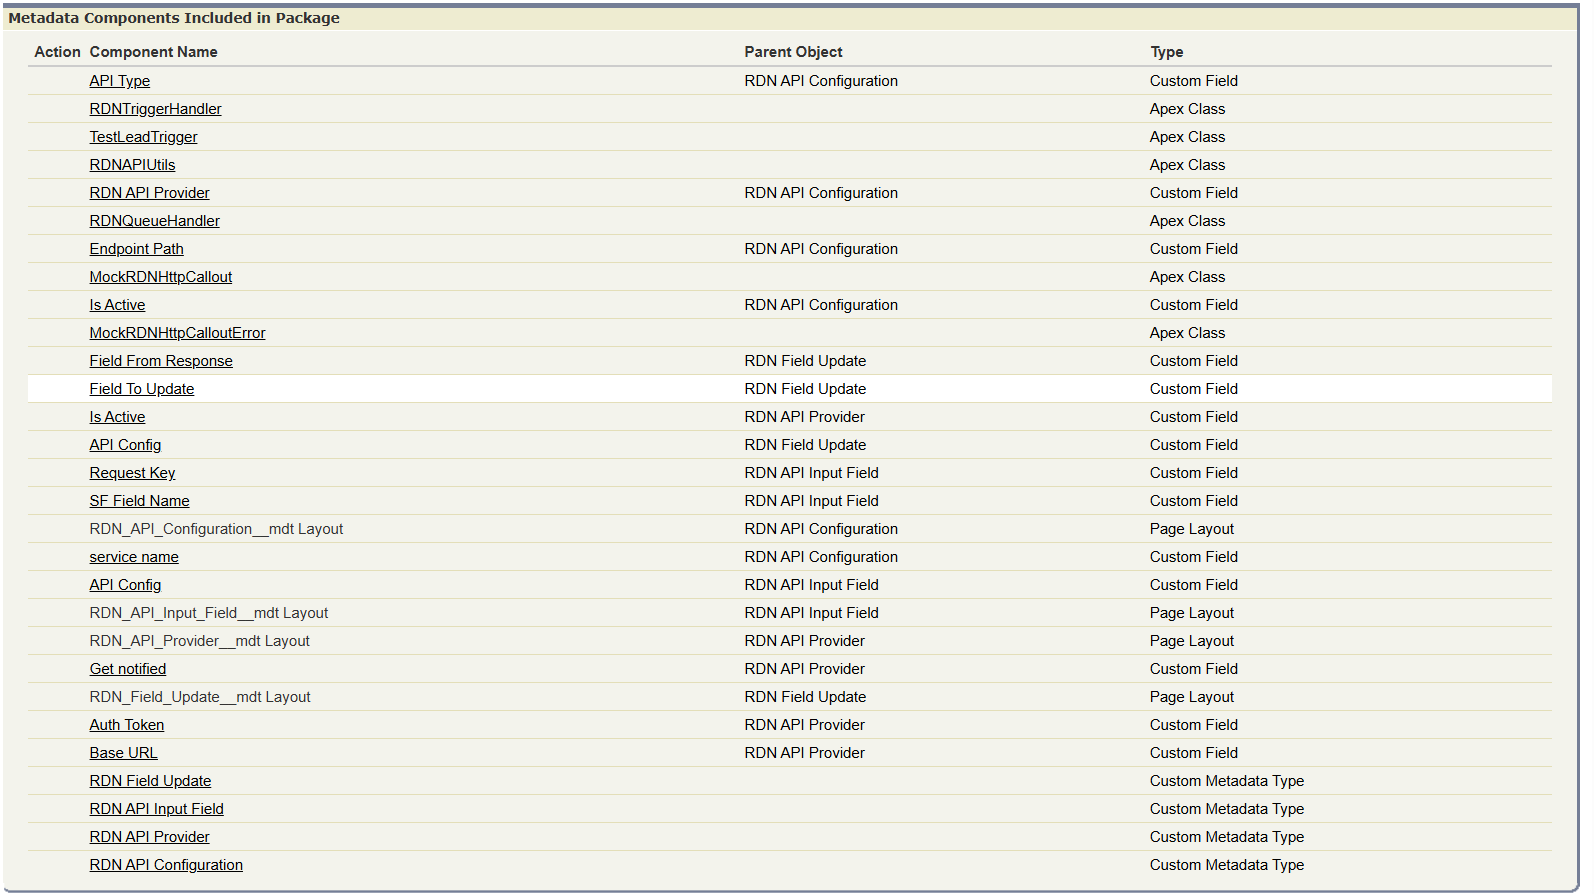Click the service name field link
The image size is (1594, 894).
(x=134, y=557)
